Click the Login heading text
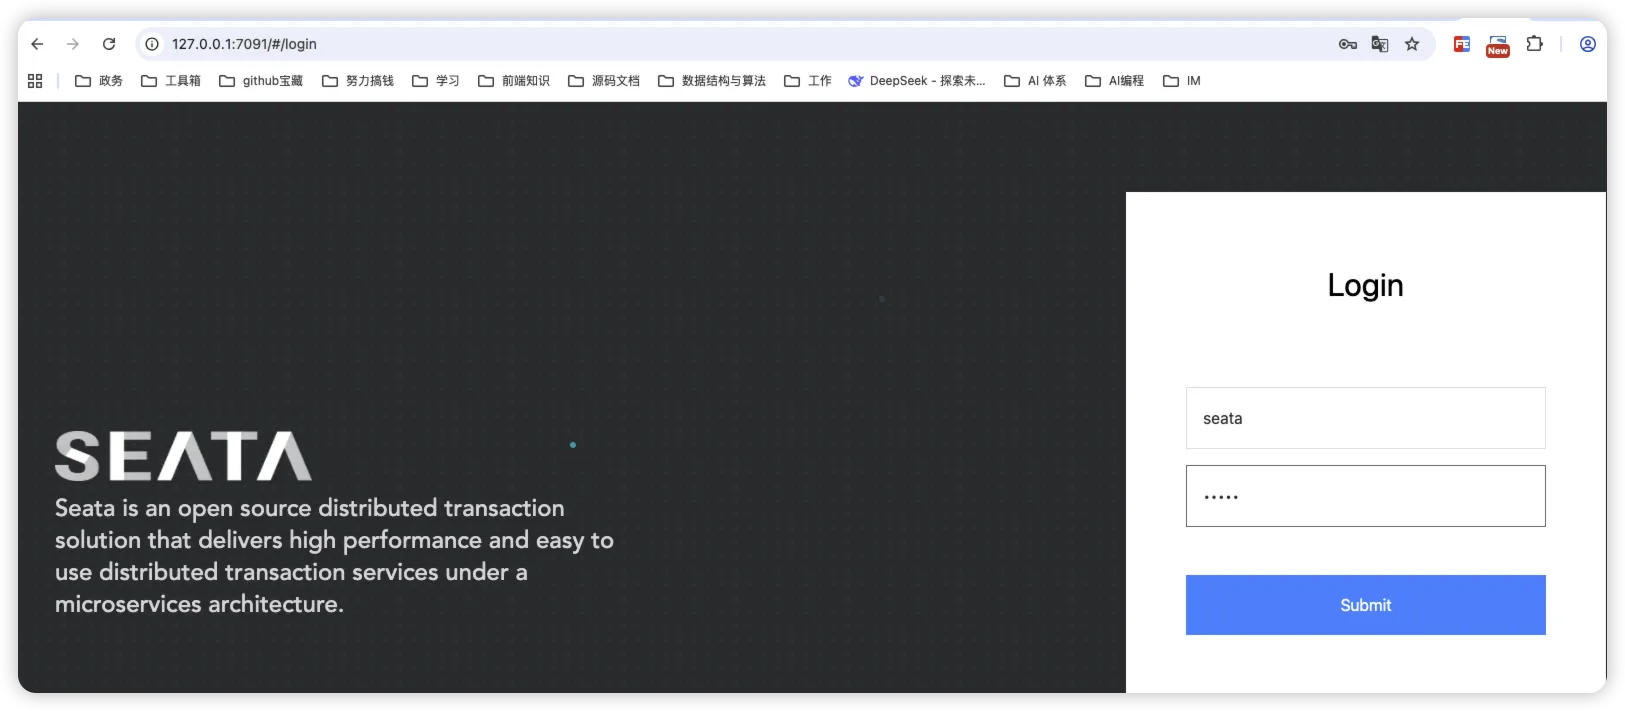The width and height of the screenshot is (1625, 711). click(x=1365, y=285)
